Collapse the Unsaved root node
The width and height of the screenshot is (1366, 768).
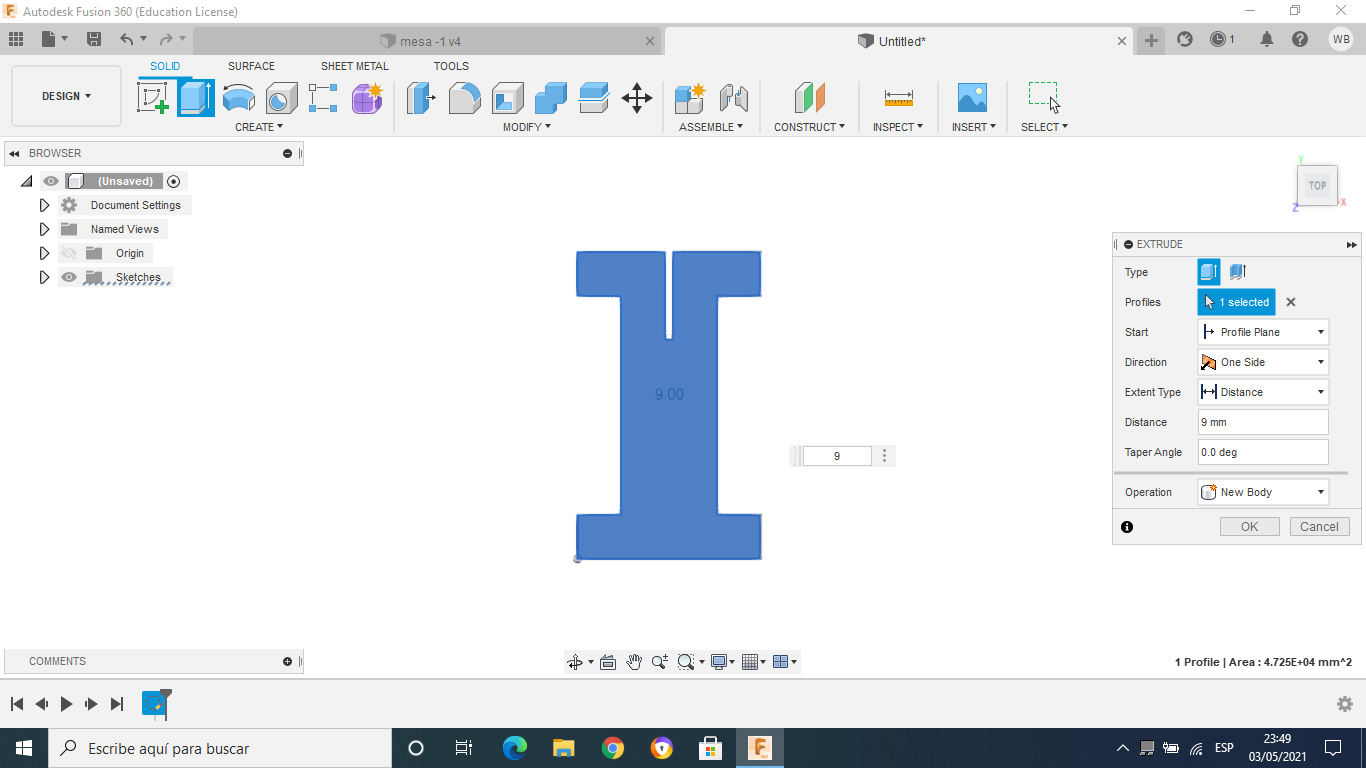coord(26,181)
